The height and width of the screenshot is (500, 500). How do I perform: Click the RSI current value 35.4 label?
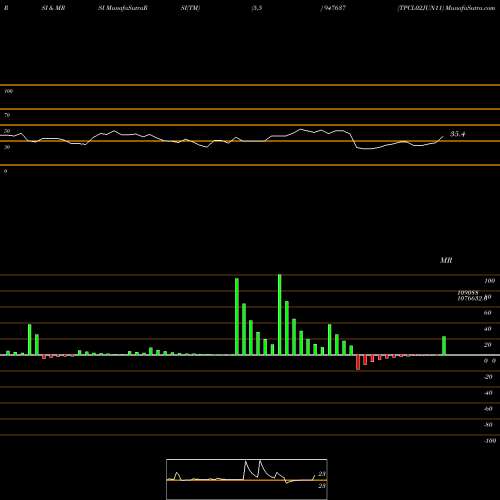(457, 134)
